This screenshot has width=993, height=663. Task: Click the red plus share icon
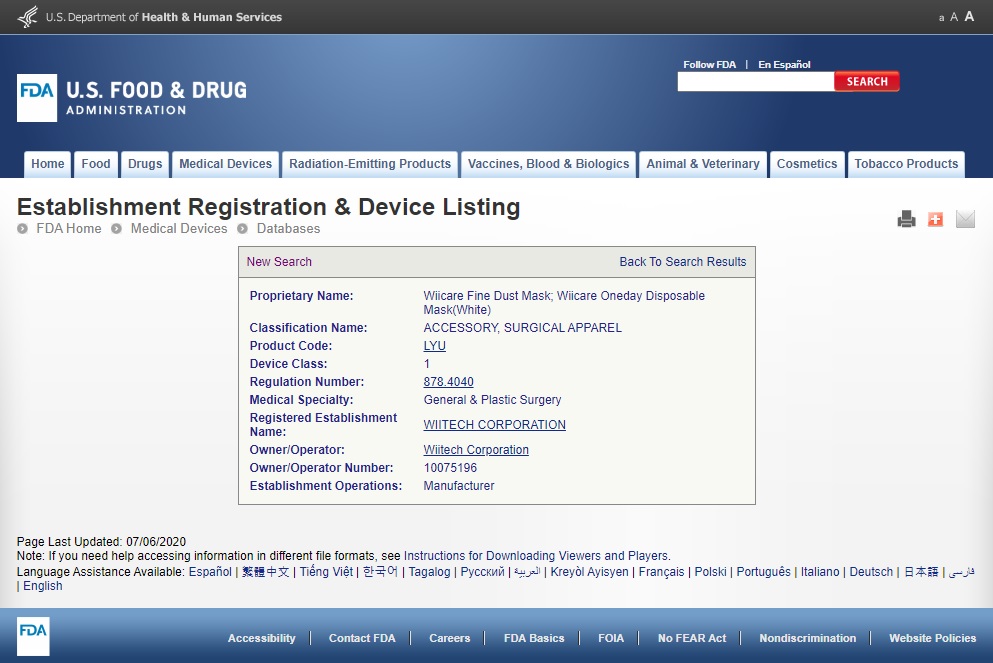click(935, 219)
